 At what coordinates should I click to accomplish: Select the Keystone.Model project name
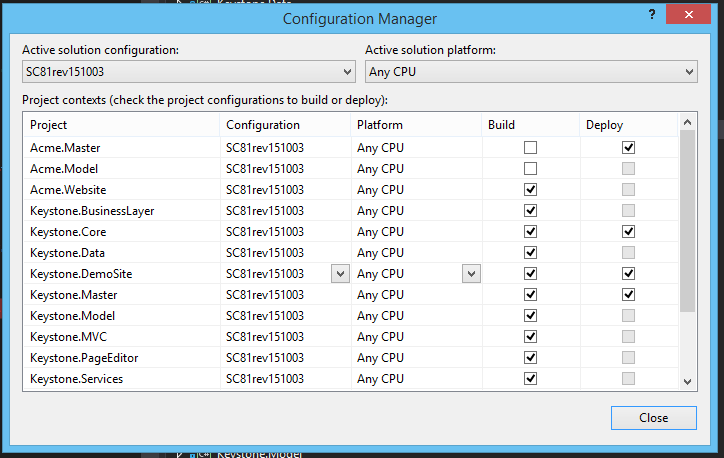72,316
